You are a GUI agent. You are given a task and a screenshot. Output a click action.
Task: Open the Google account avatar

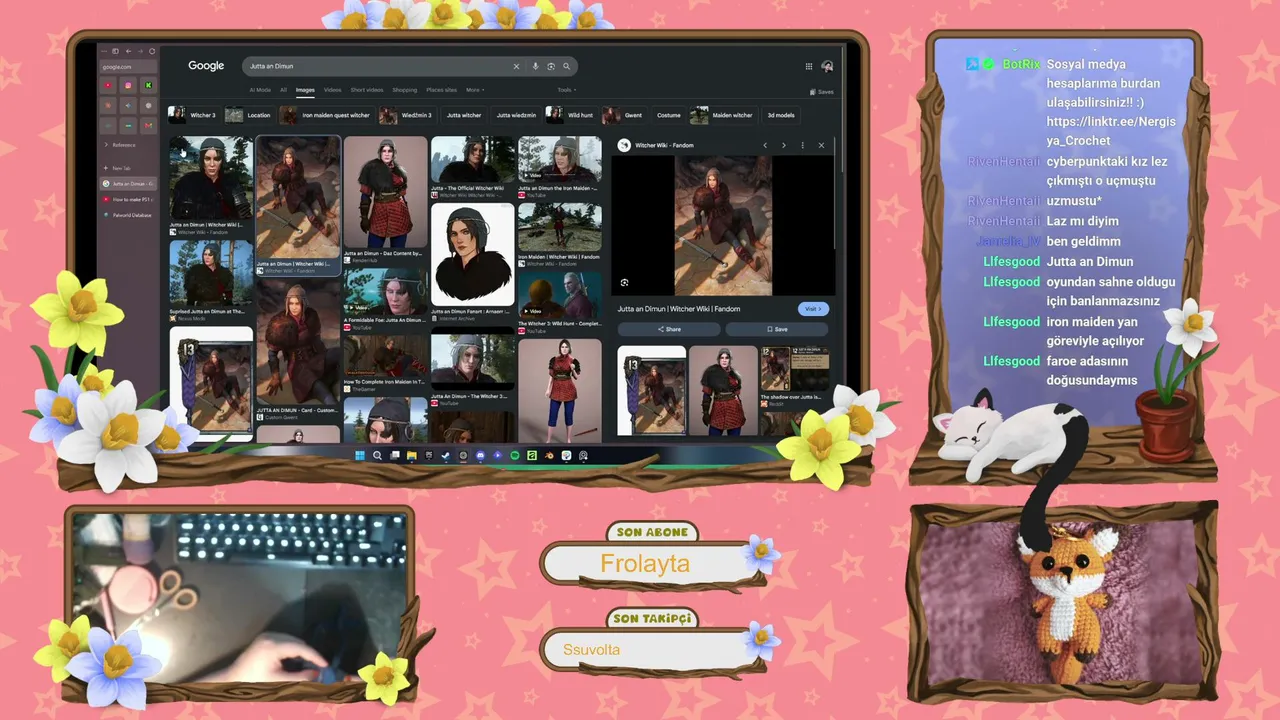(827, 66)
